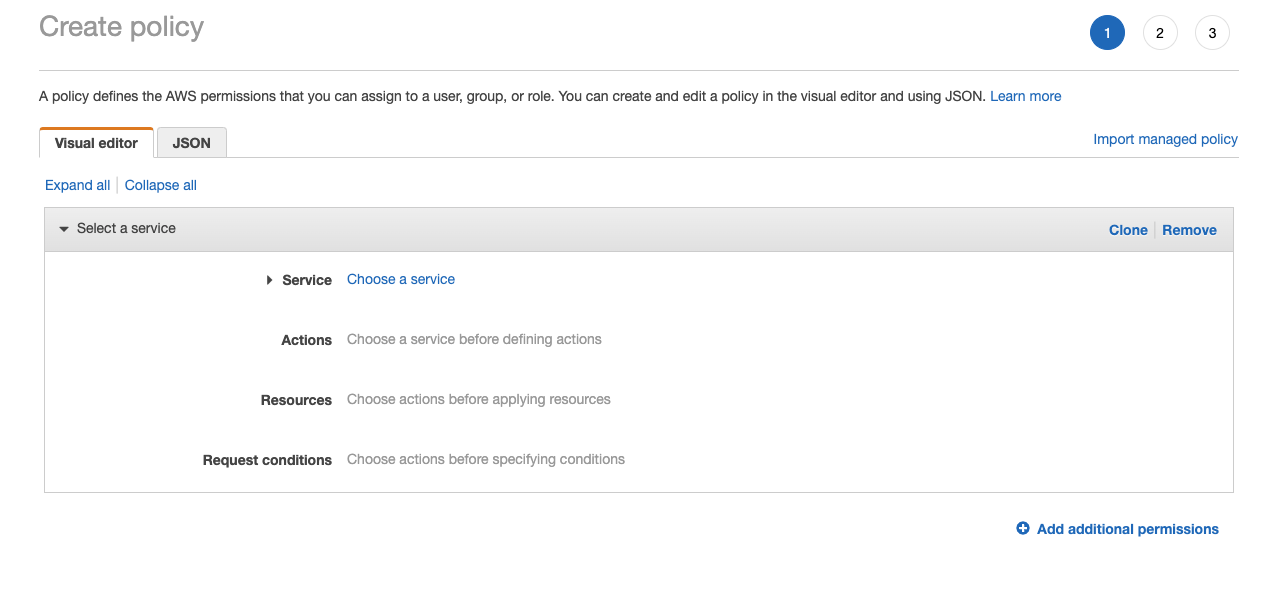Expand the Service row triangle
The width and height of the screenshot is (1279, 597).
pos(270,280)
